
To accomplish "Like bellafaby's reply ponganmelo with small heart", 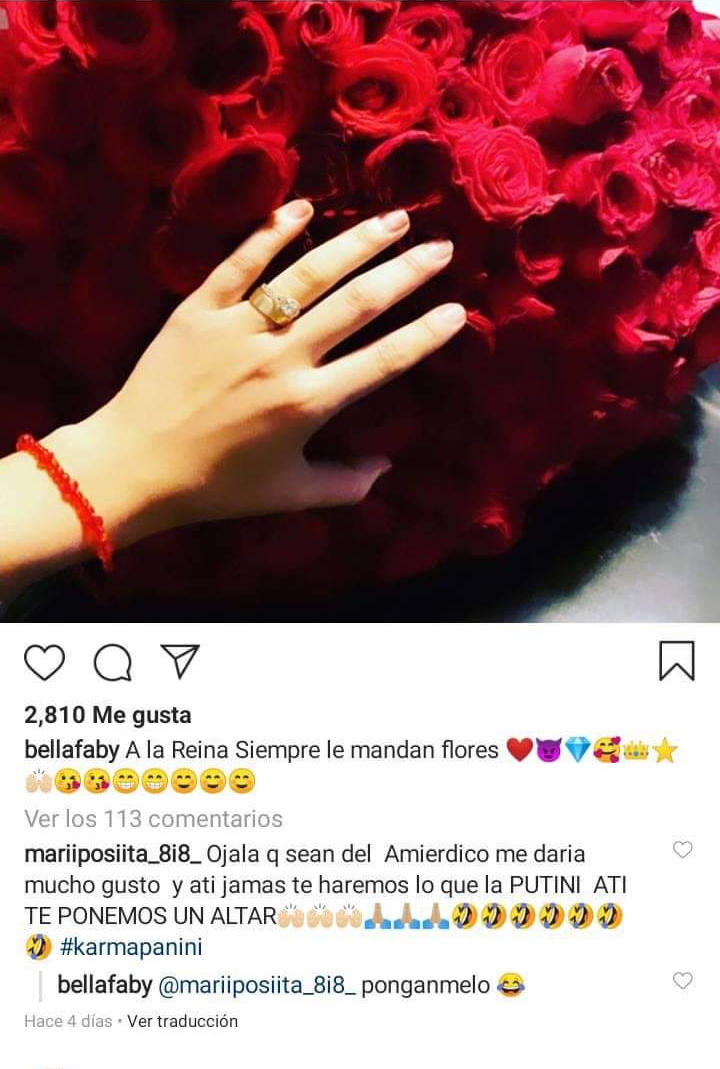I will coord(682,980).
